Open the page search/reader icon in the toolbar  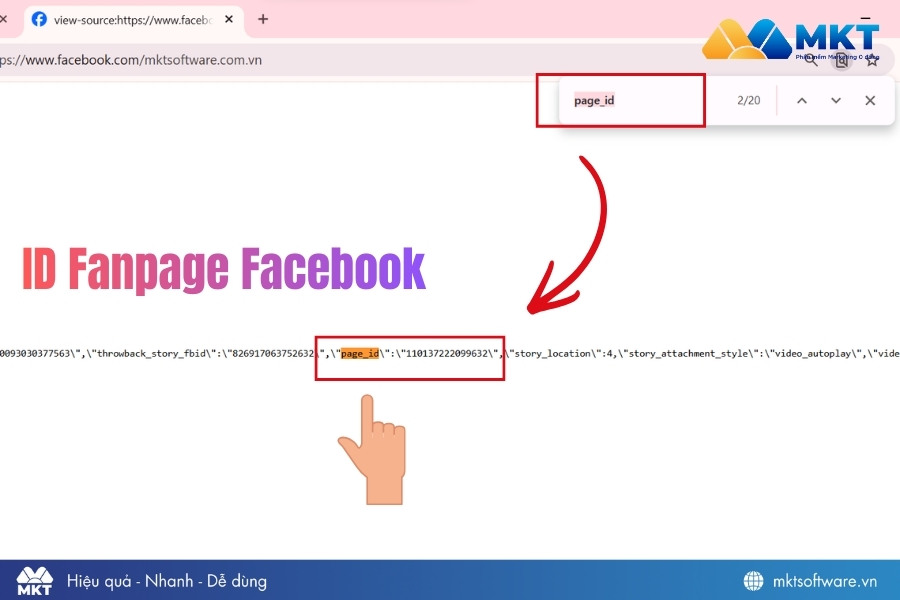coord(842,60)
